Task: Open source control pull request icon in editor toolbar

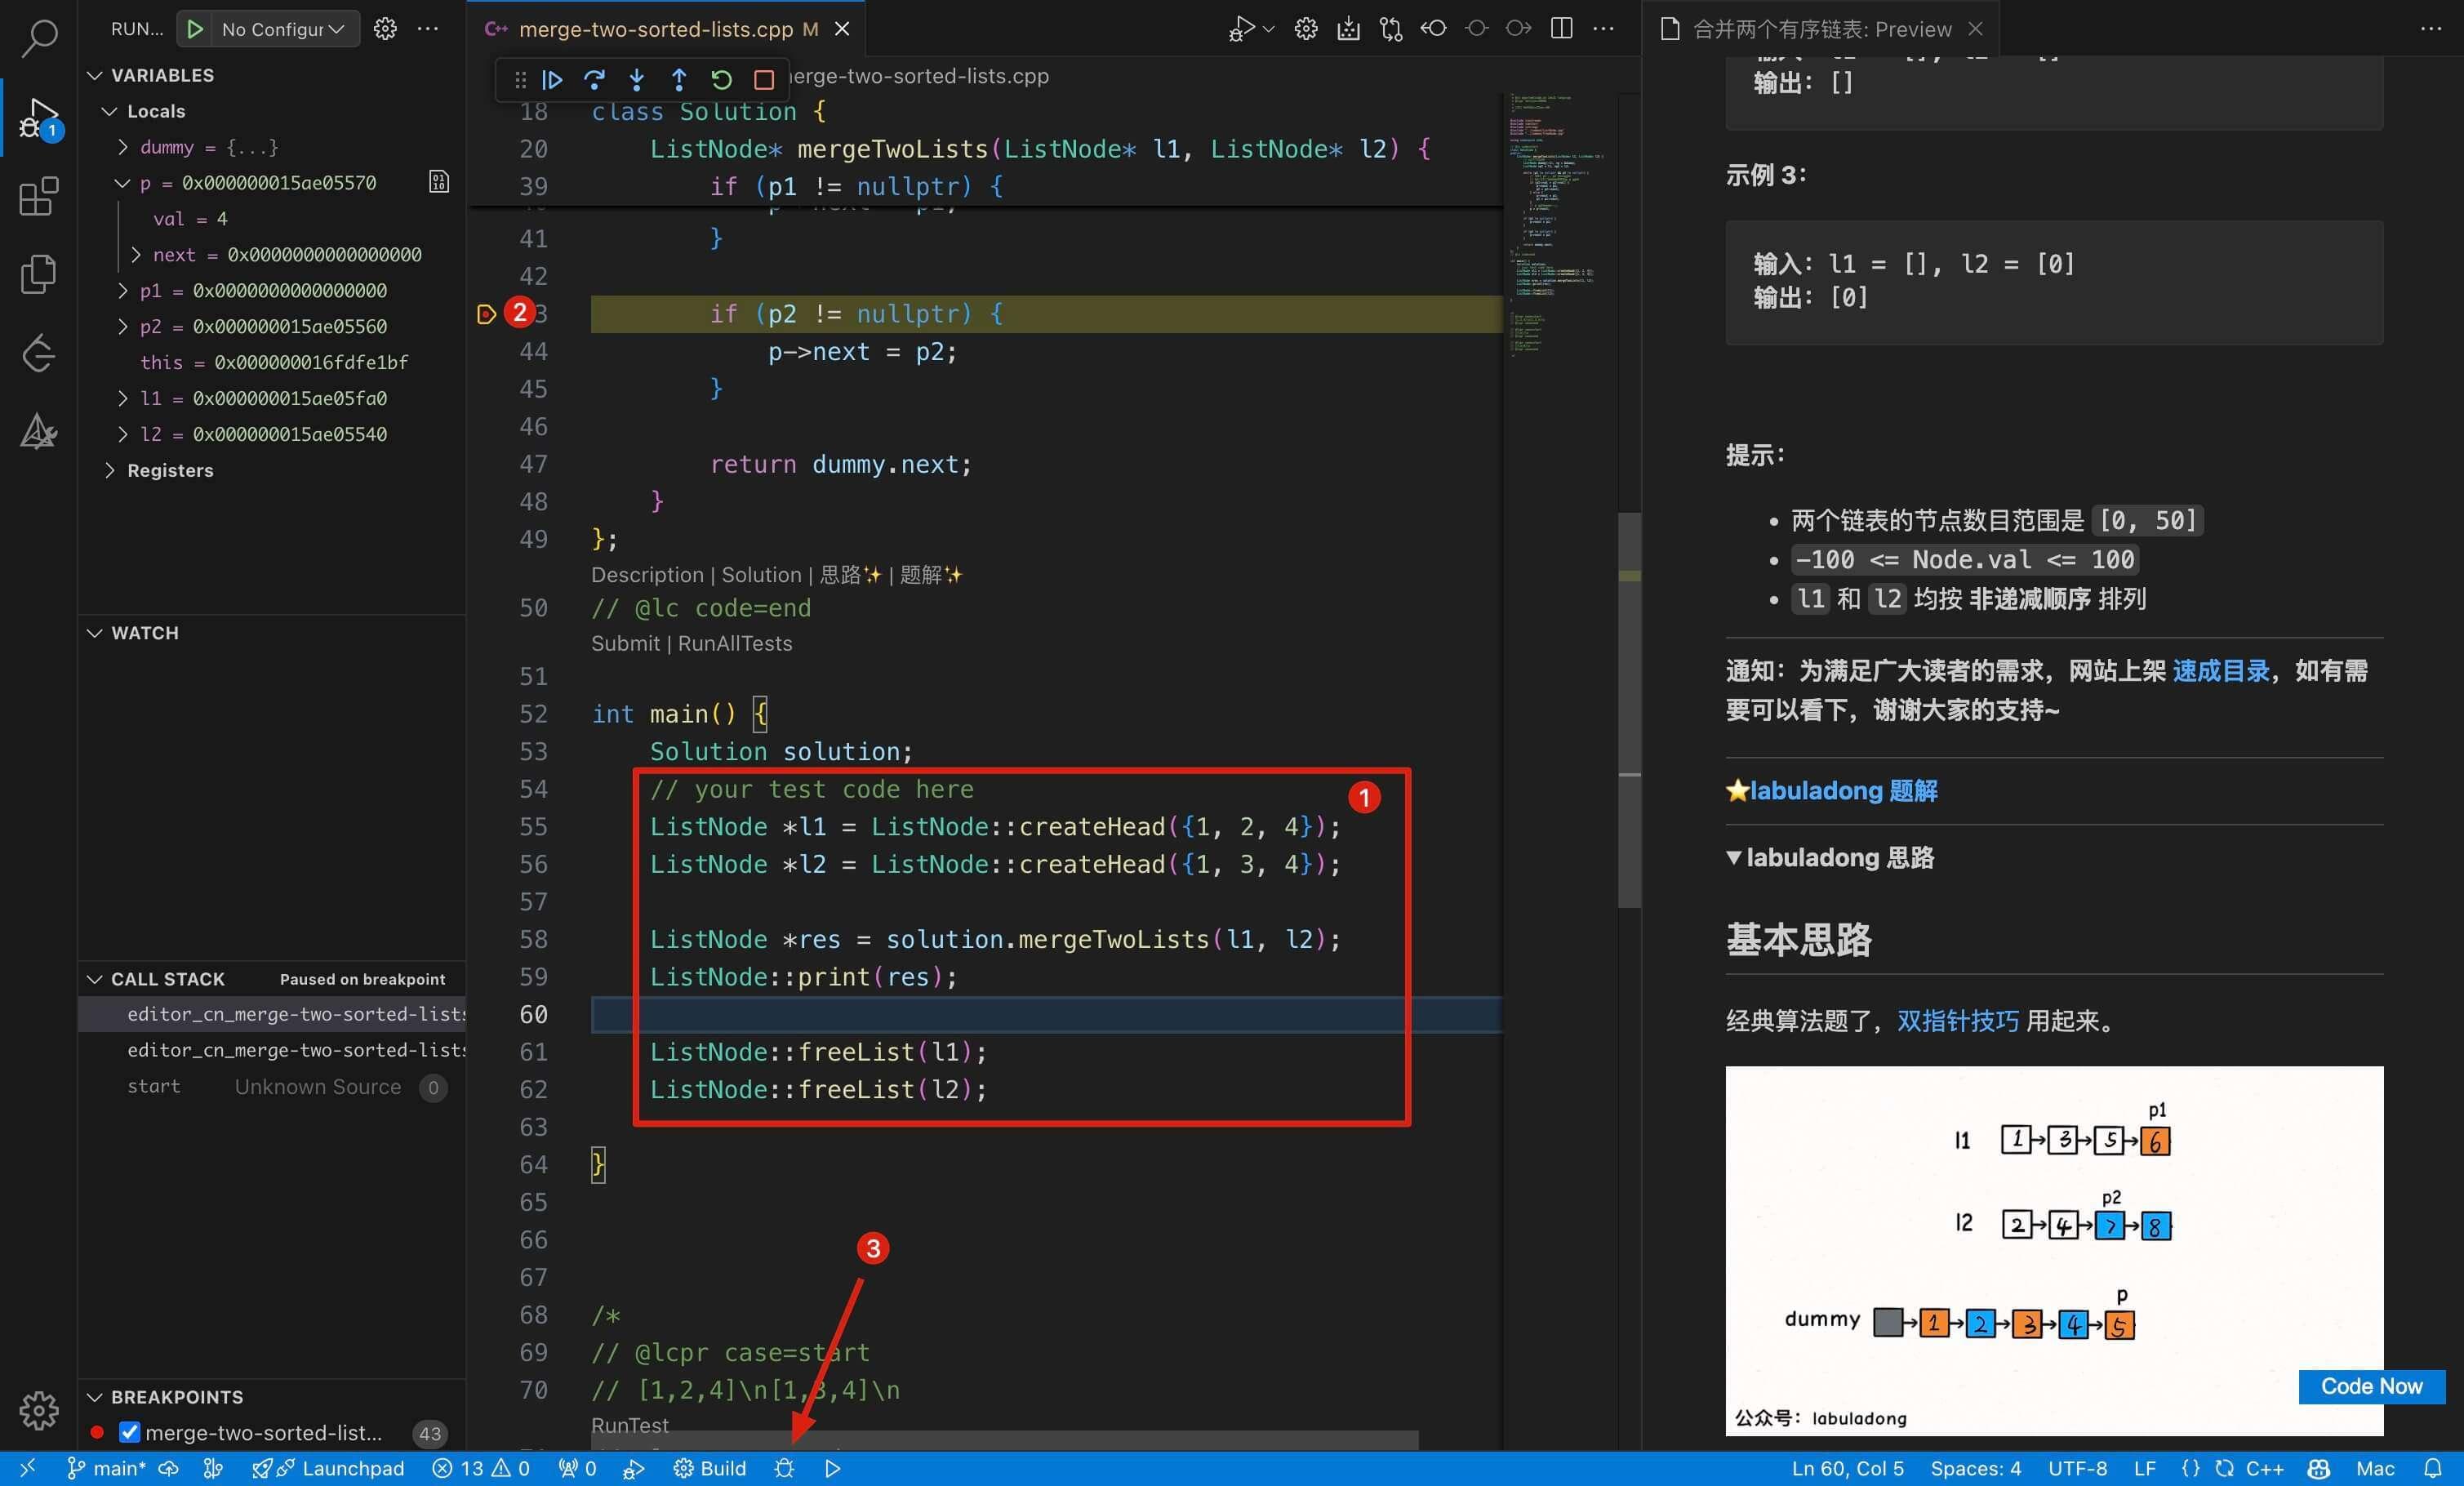Action: 1390,29
